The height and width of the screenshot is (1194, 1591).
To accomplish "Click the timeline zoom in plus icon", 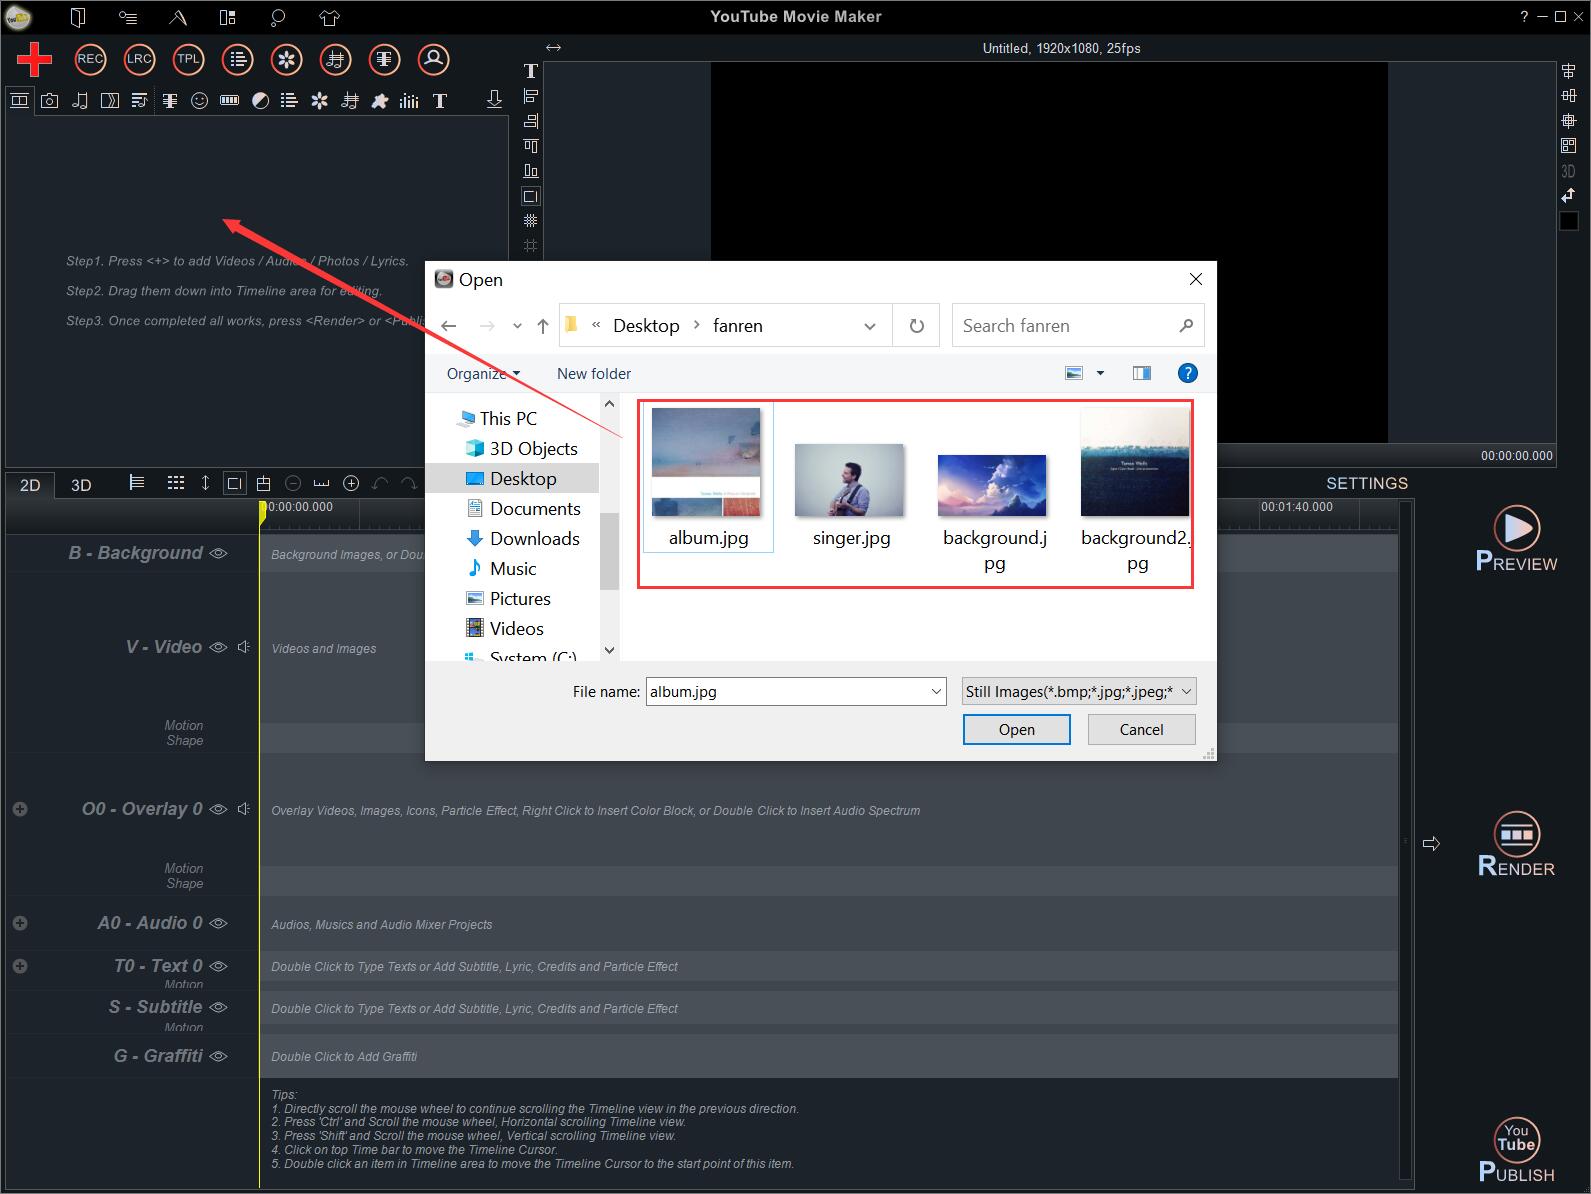I will tap(351, 483).
